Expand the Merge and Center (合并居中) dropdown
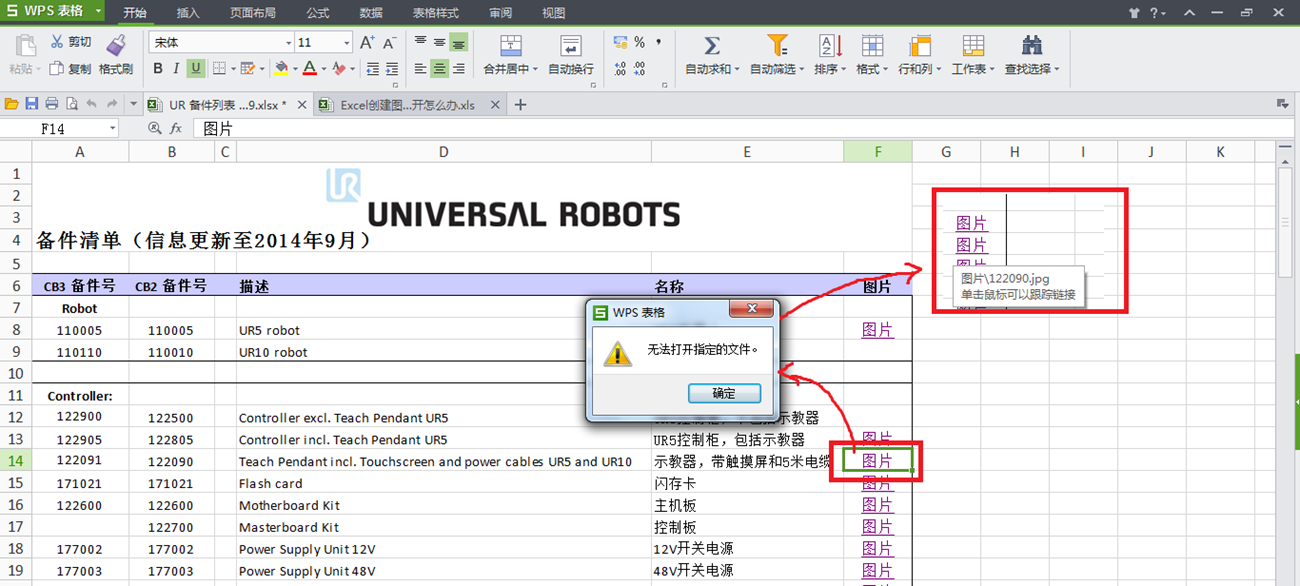The width and height of the screenshot is (1300, 586). pyautogui.click(x=535, y=70)
